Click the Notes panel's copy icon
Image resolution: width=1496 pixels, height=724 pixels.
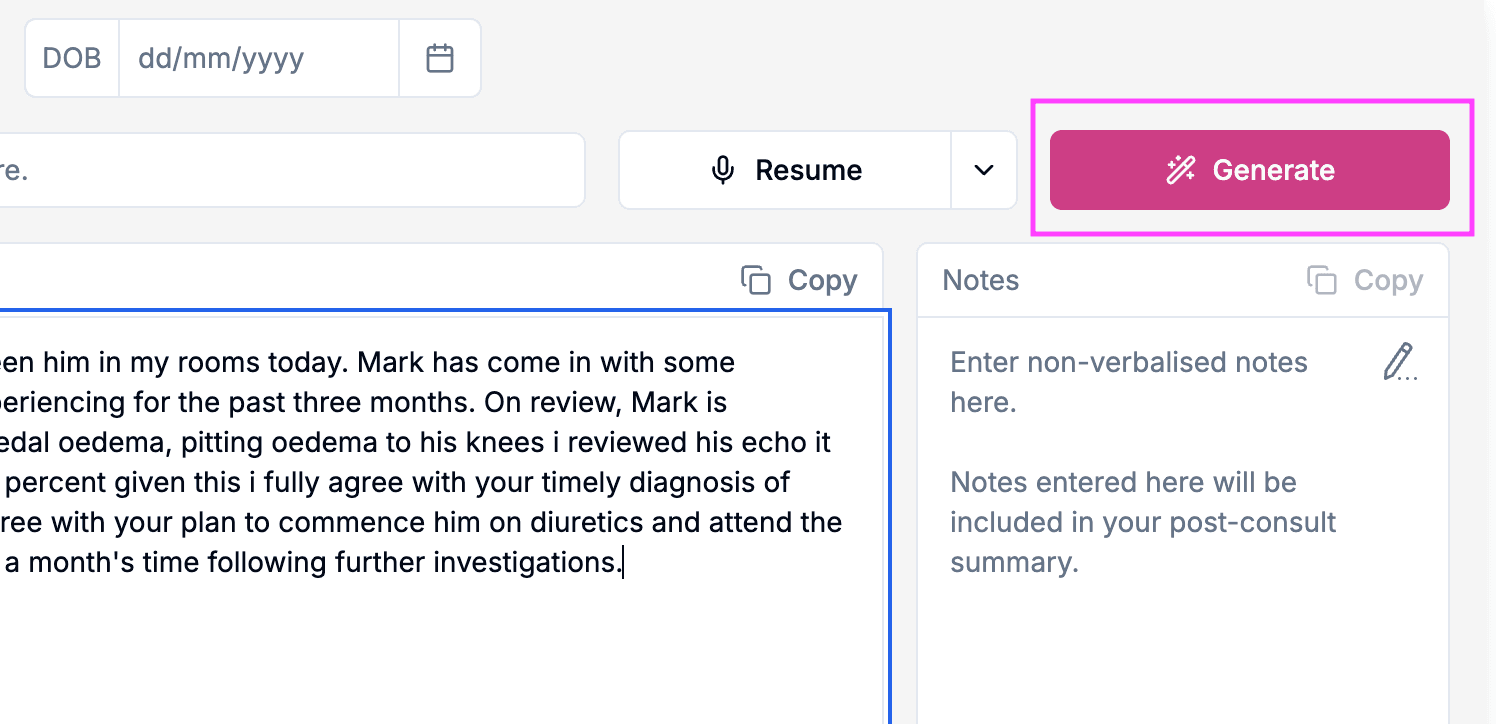coord(1322,280)
